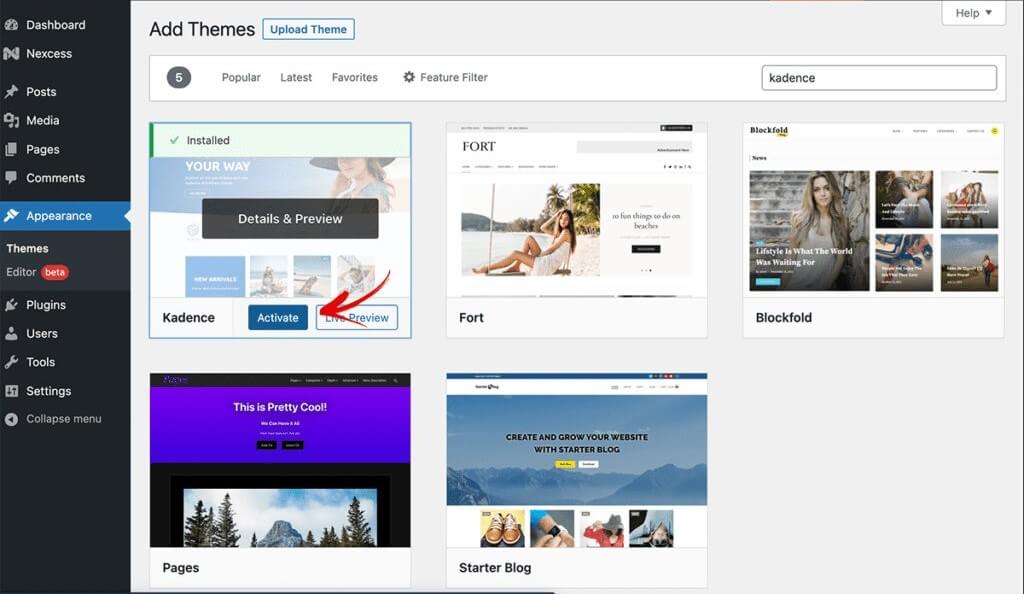Open the Help dropdown
1024x594 pixels.
pos(973,12)
